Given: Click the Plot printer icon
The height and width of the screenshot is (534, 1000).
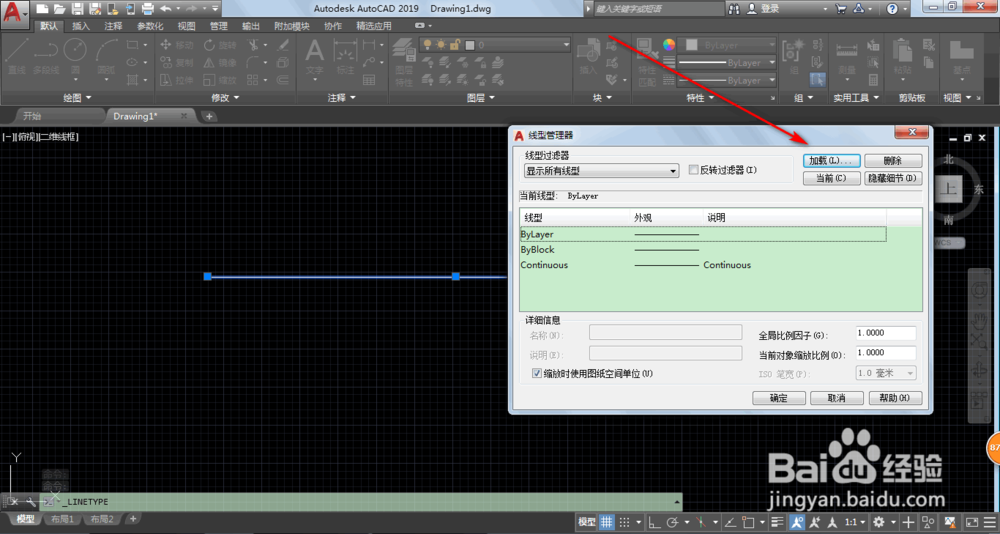Looking at the screenshot, I should 148,9.
